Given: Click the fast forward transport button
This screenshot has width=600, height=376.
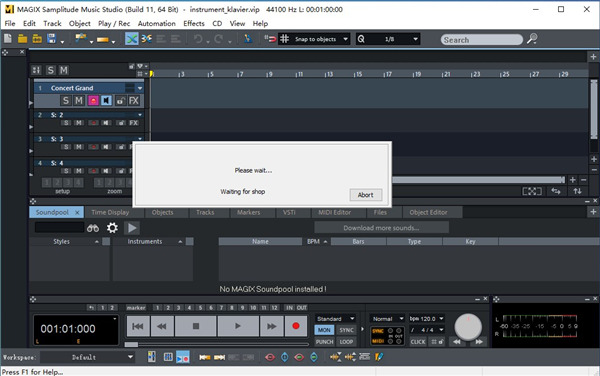Looking at the screenshot, I should (272, 326).
